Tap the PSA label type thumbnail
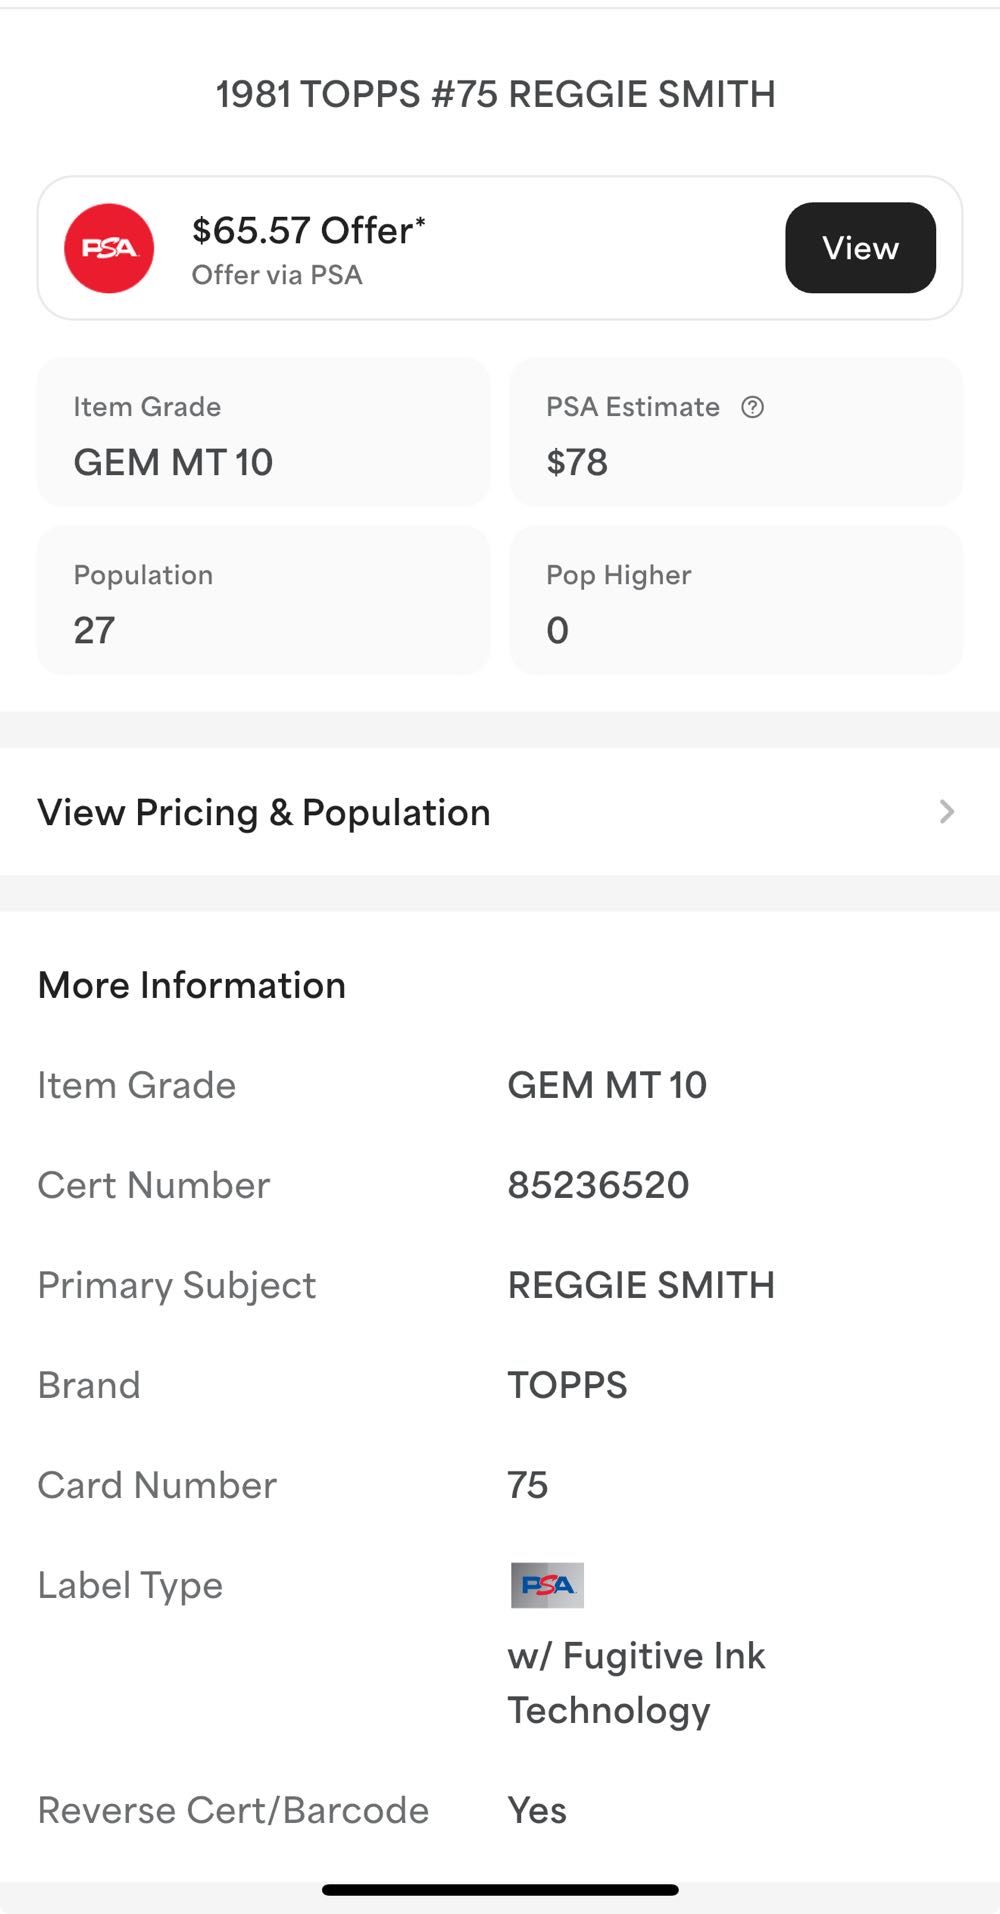Viewport: 1000px width, 1914px height. 547,1585
